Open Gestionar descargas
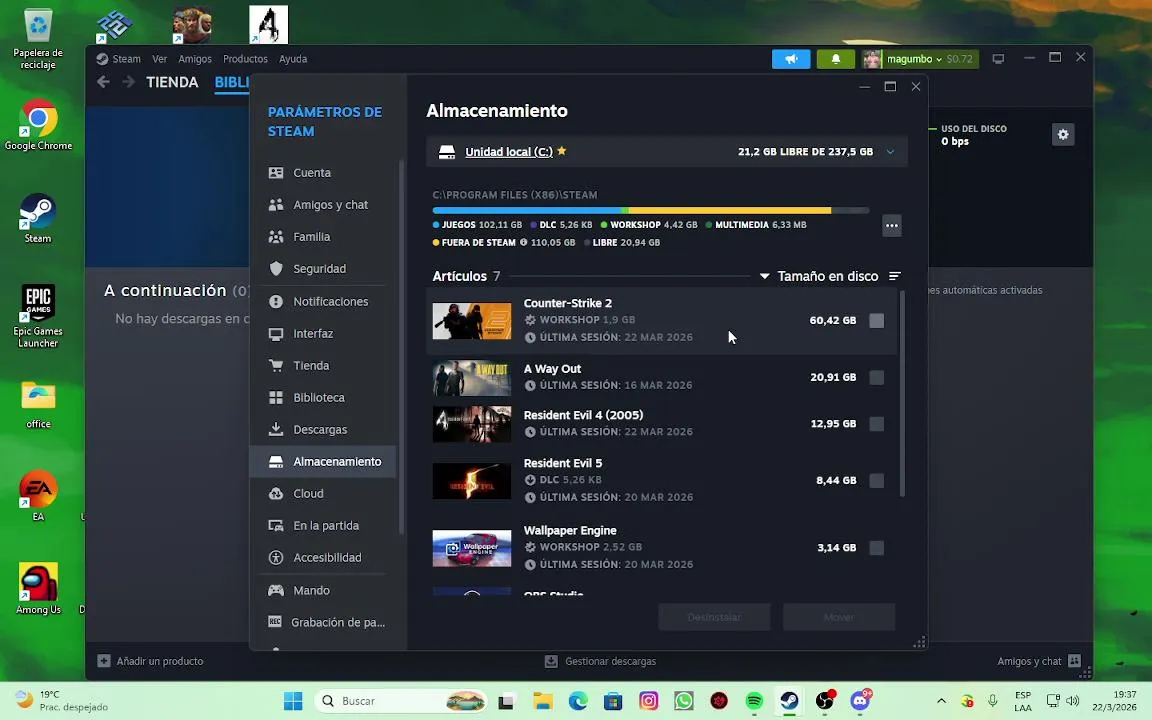This screenshot has height=720, width=1152. (601, 661)
